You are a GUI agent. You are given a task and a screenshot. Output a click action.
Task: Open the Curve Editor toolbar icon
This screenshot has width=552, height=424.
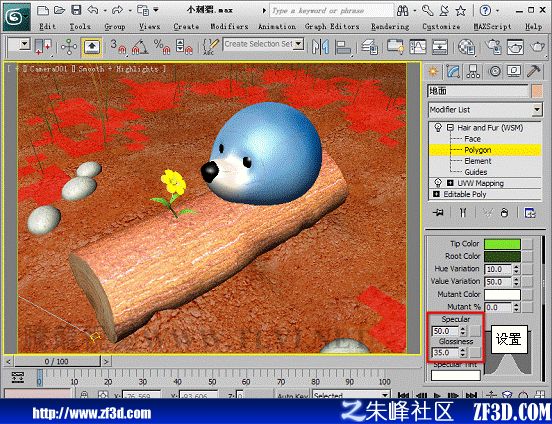click(x=418, y=47)
